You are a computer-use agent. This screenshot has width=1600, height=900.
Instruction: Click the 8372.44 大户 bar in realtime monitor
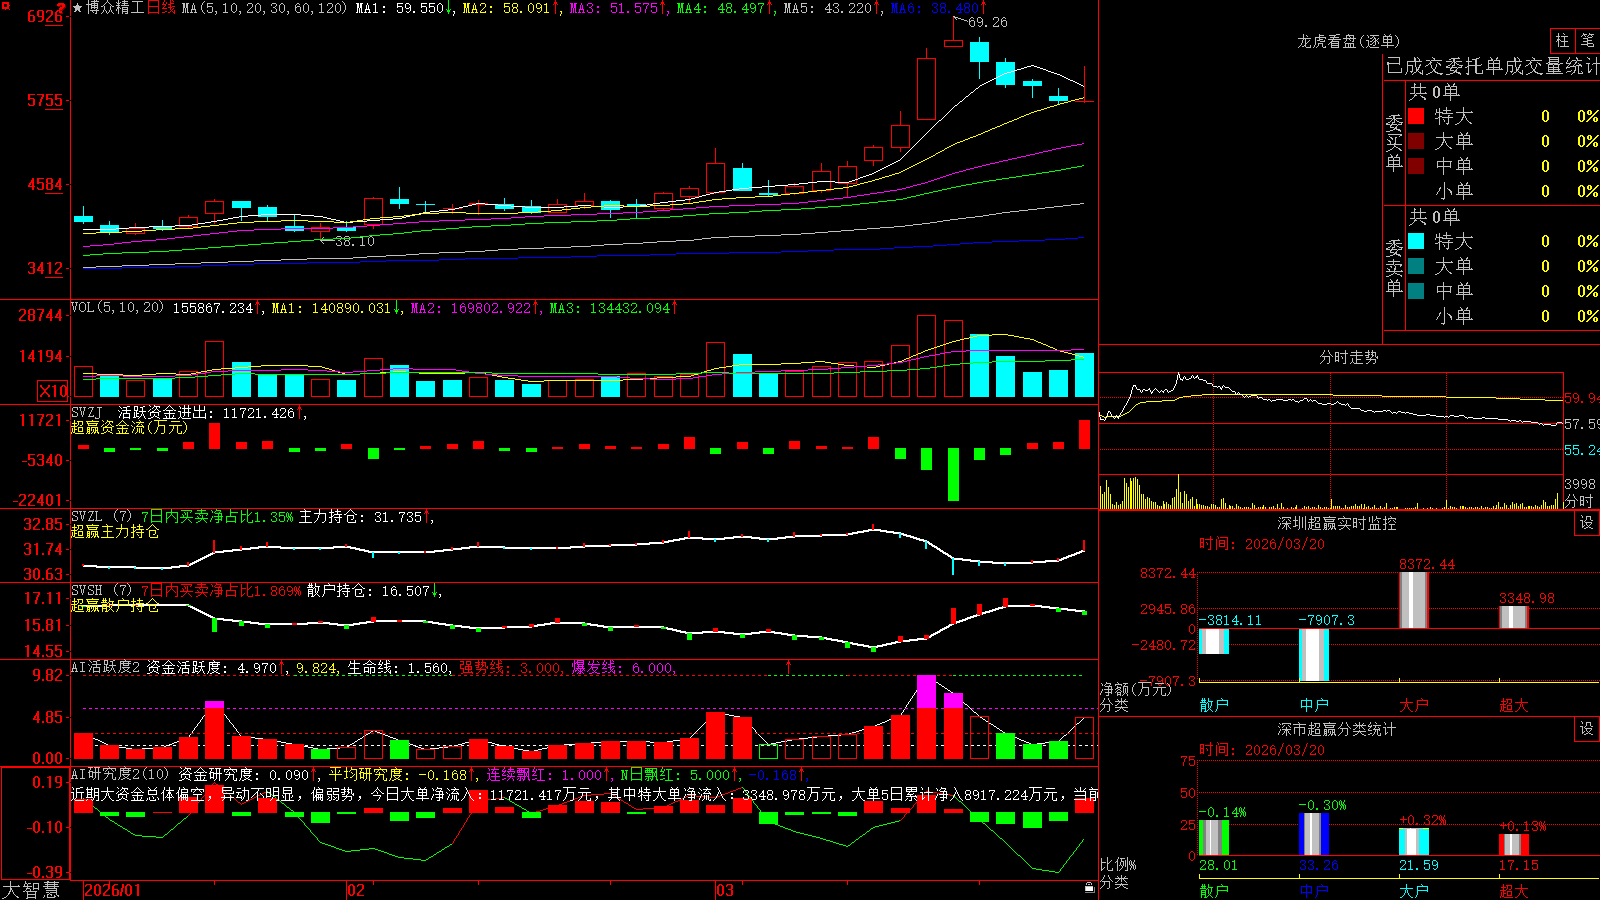(x=1414, y=600)
